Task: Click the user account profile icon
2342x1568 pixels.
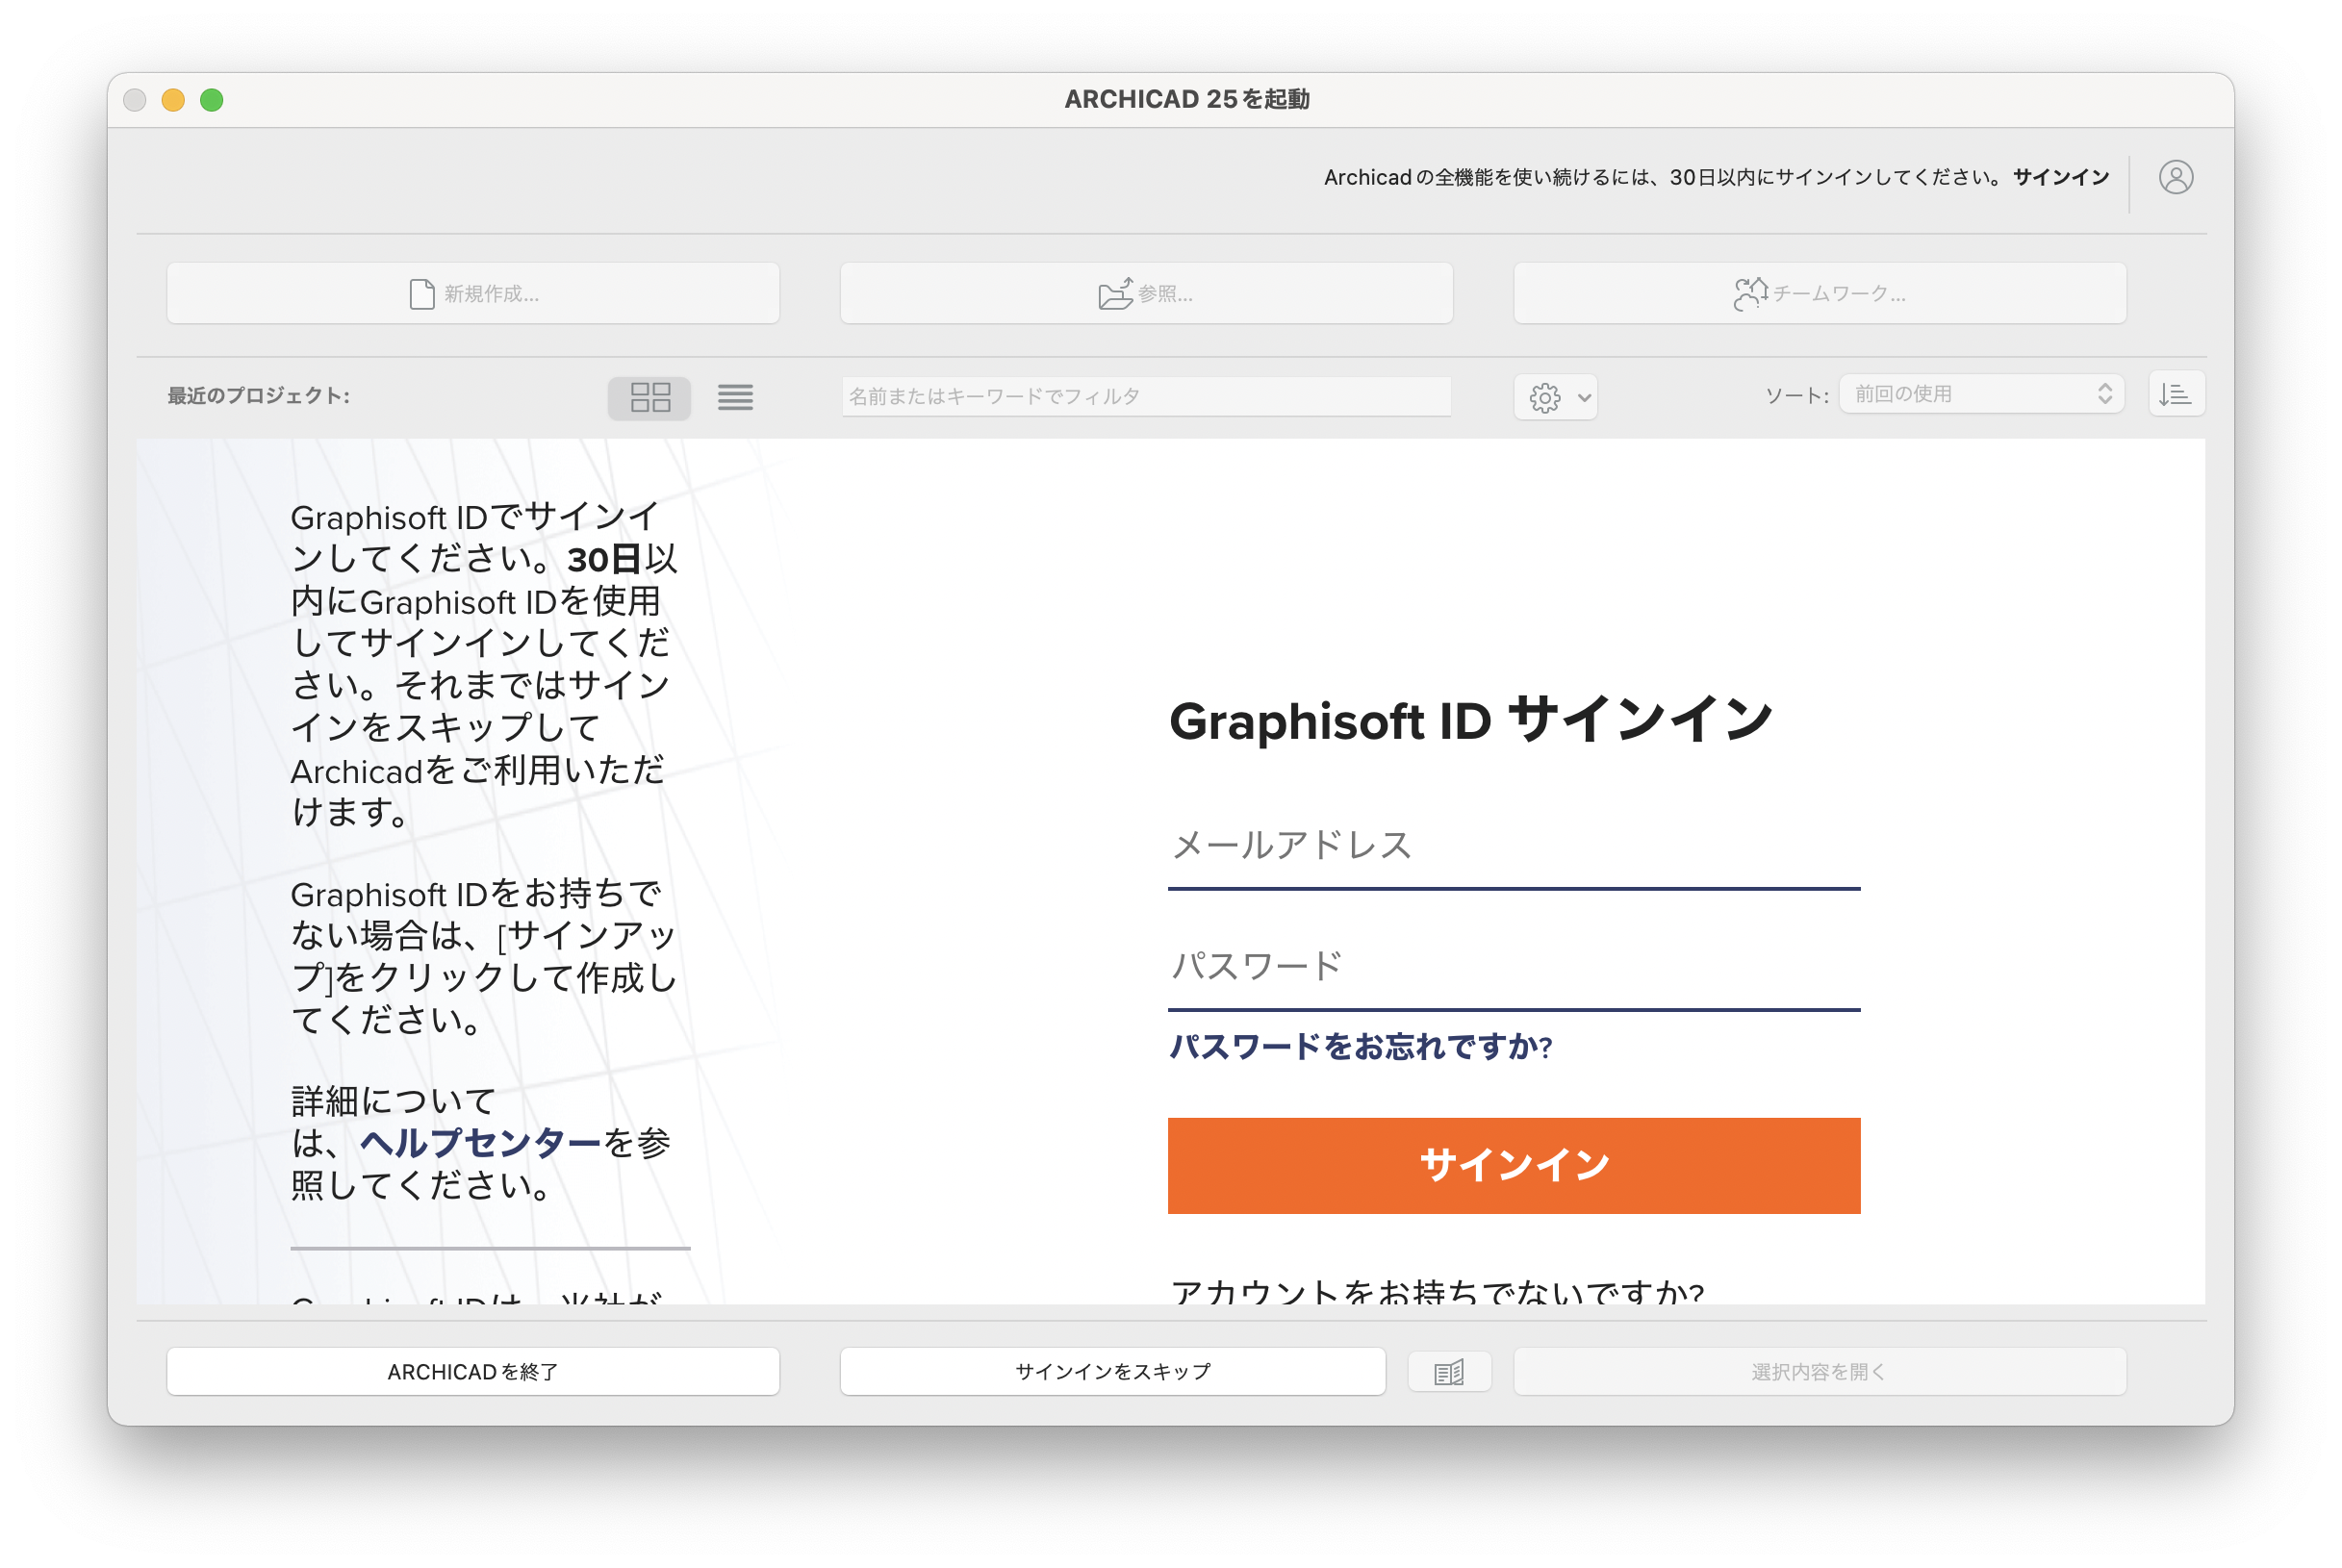Action: coord(2175,178)
